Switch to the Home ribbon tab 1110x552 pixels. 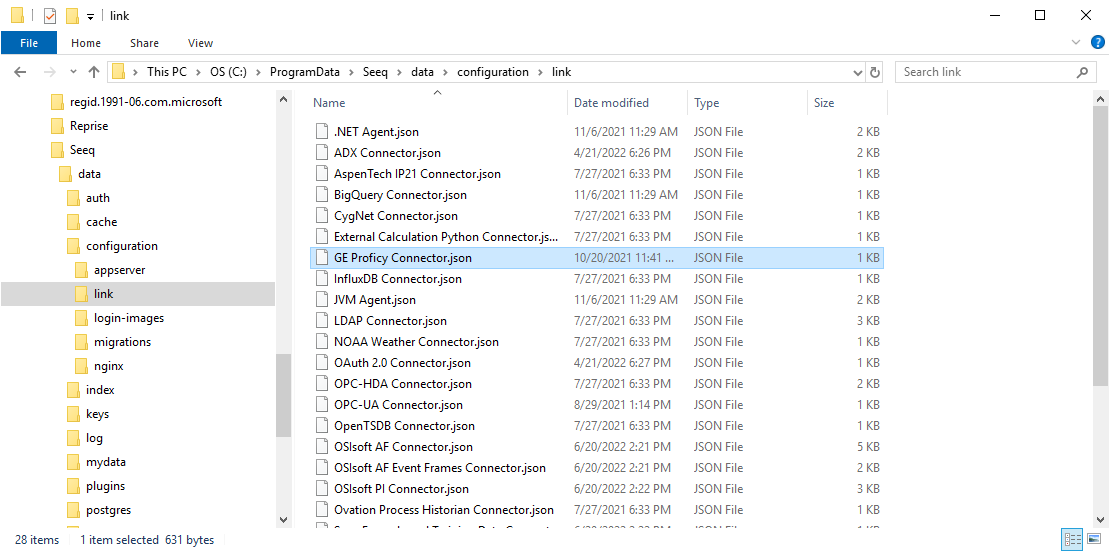86,43
